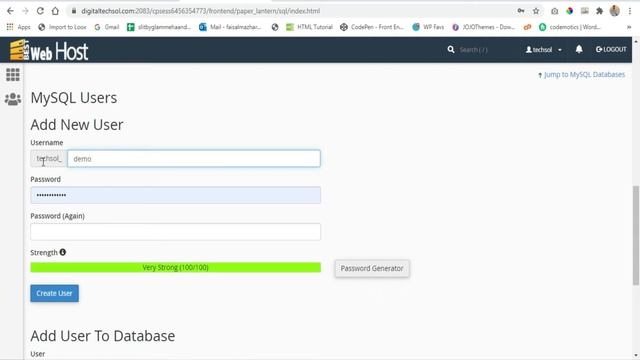Open the browser home page icon

[x=55, y=11]
